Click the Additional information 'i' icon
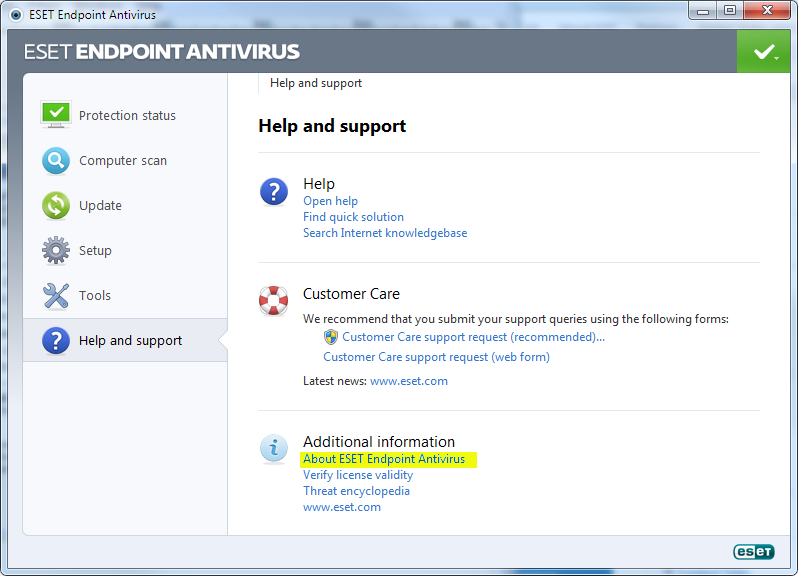 (x=274, y=449)
